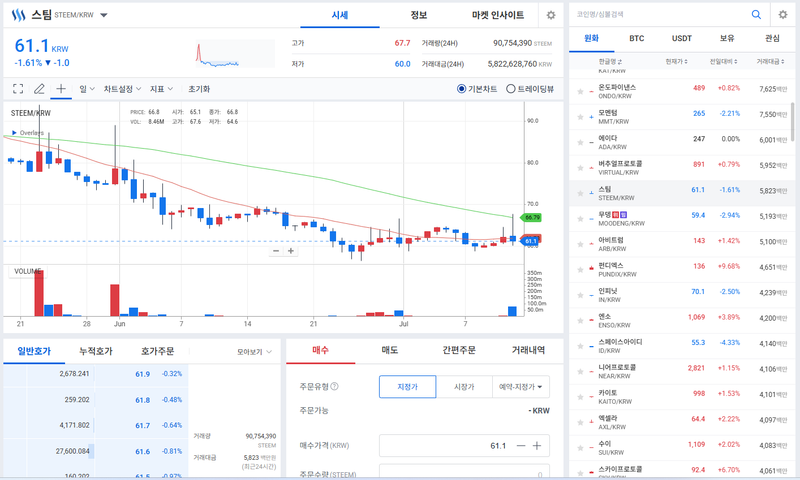The width and height of the screenshot is (800, 480).
Task: Zoom in the chart with plus button
Action: 291,251
